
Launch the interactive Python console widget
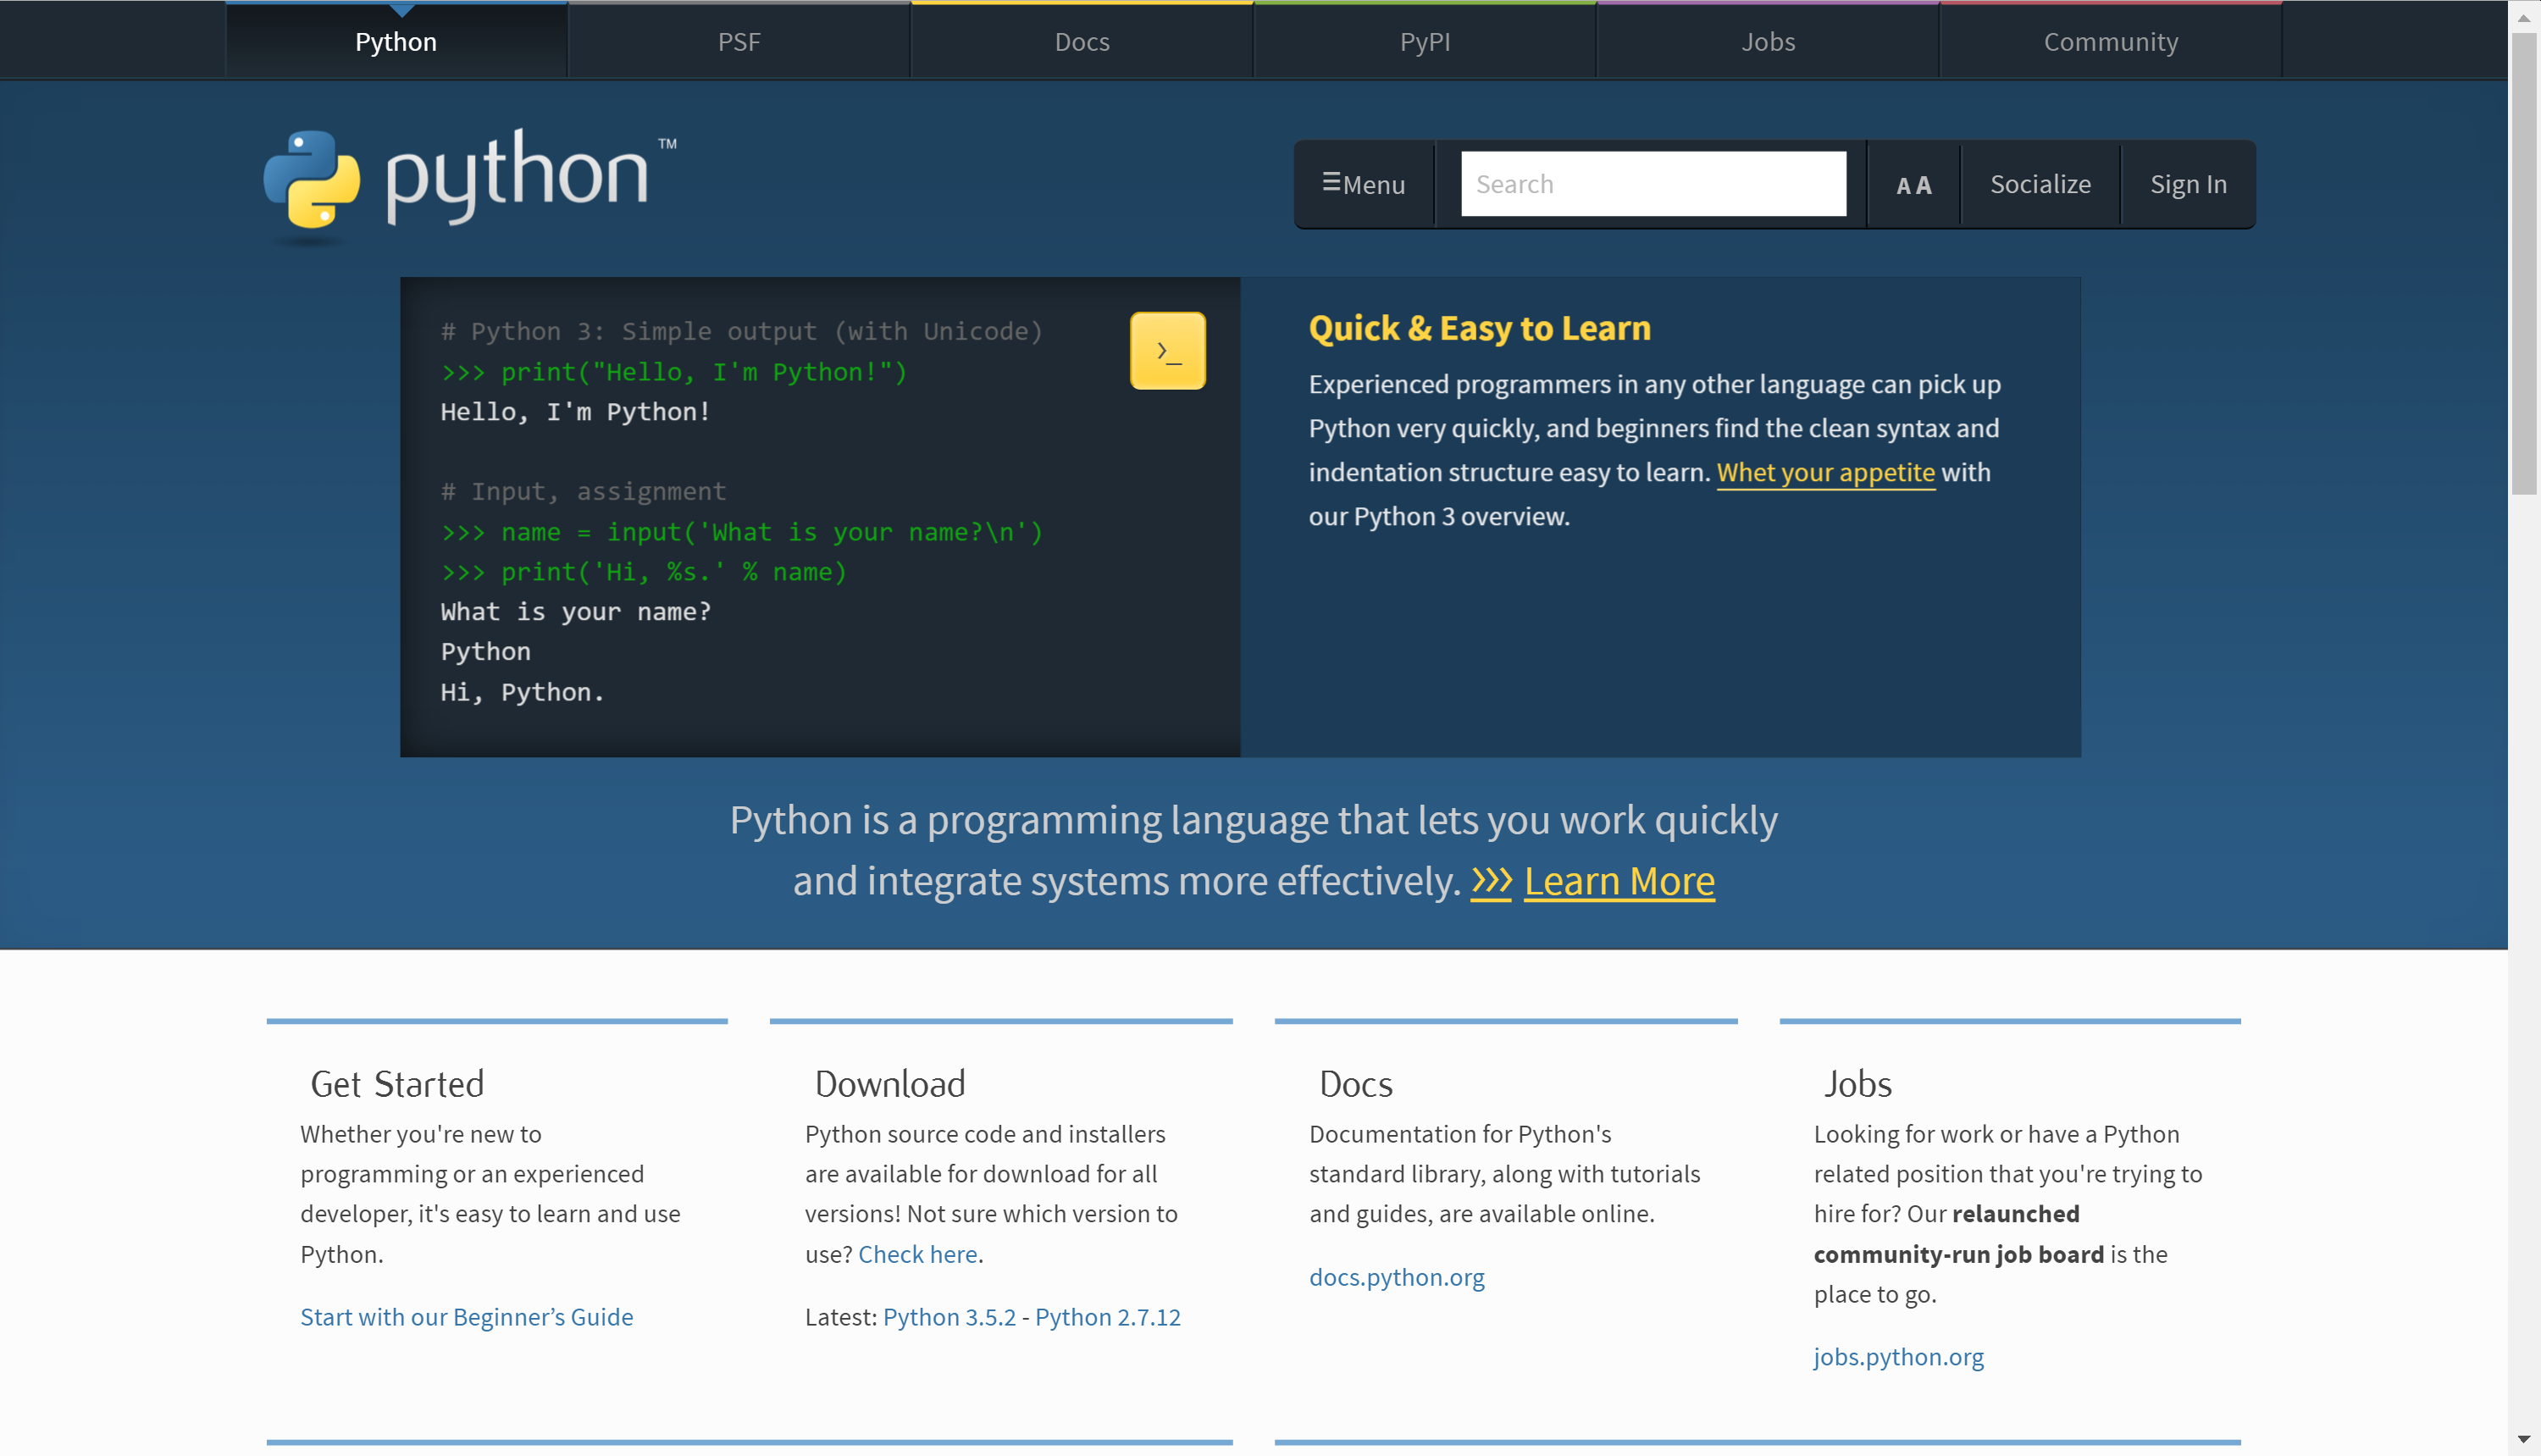coord(1167,350)
